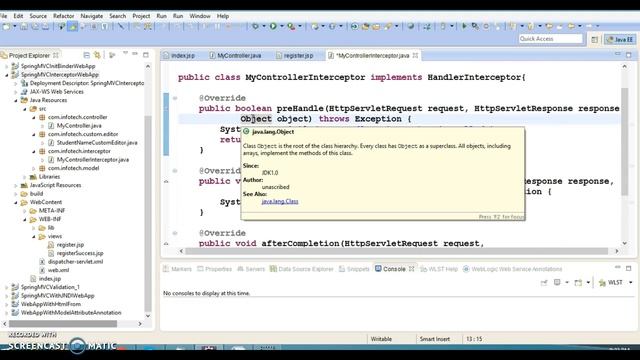Toggle Link with Editor in Project Explorer
Image resolution: width=640 pixels, height=360 pixels.
coord(97,55)
